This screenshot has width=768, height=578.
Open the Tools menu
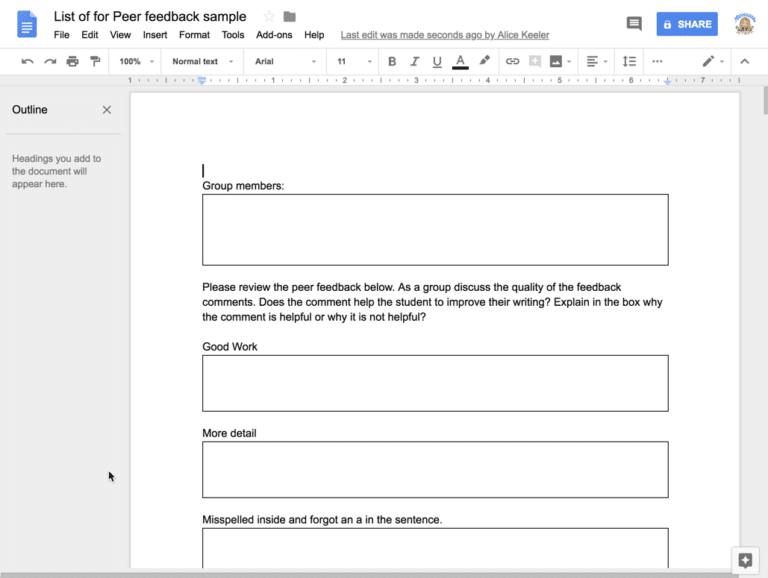(x=233, y=35)
